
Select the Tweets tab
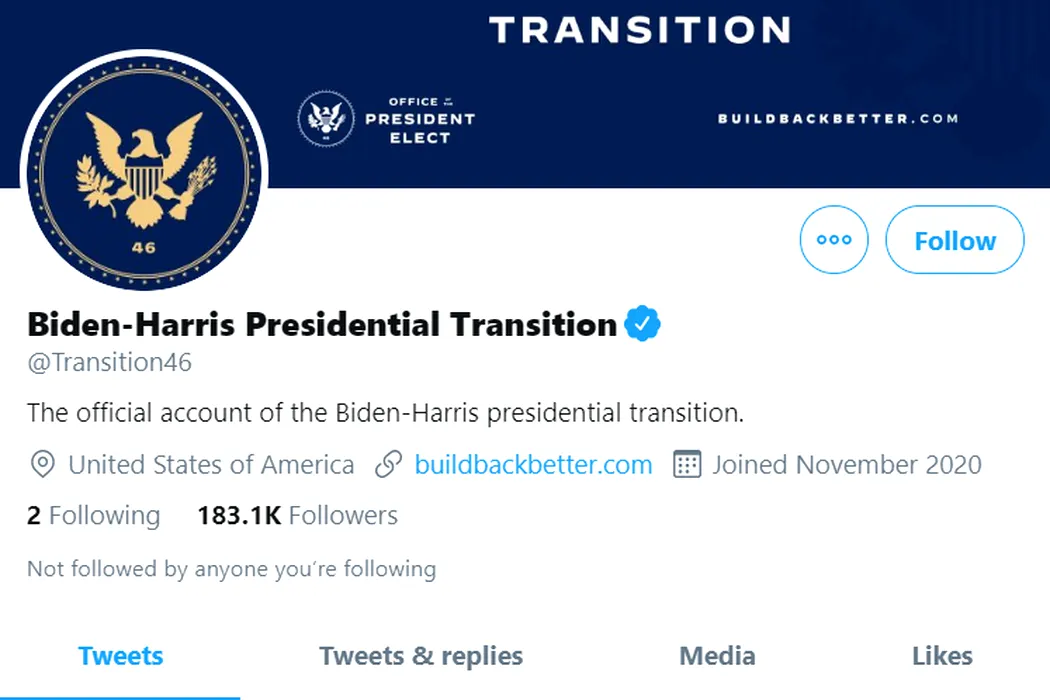tap(121, 656)
